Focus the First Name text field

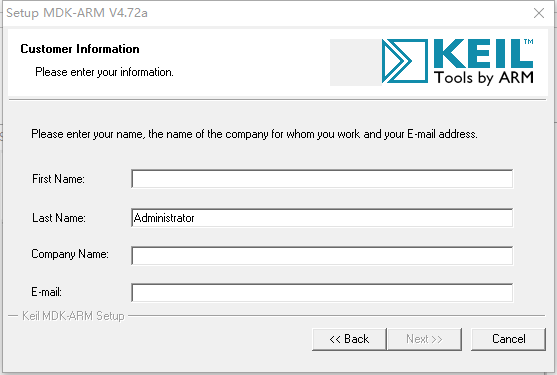[x=322, y=179]
